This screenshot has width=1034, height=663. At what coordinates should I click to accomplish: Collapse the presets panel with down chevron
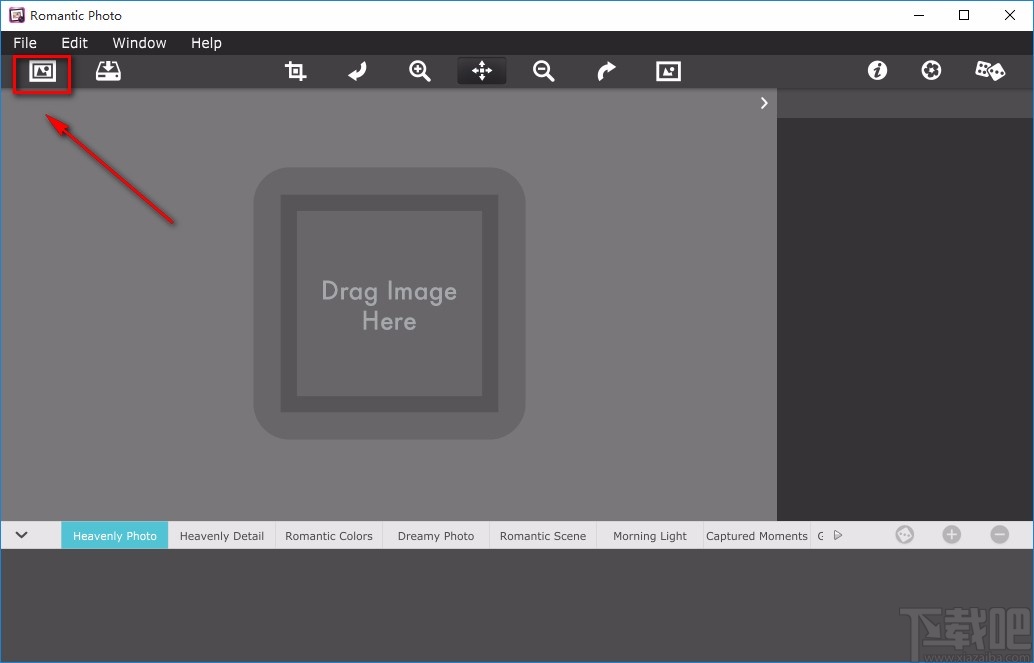22,535
